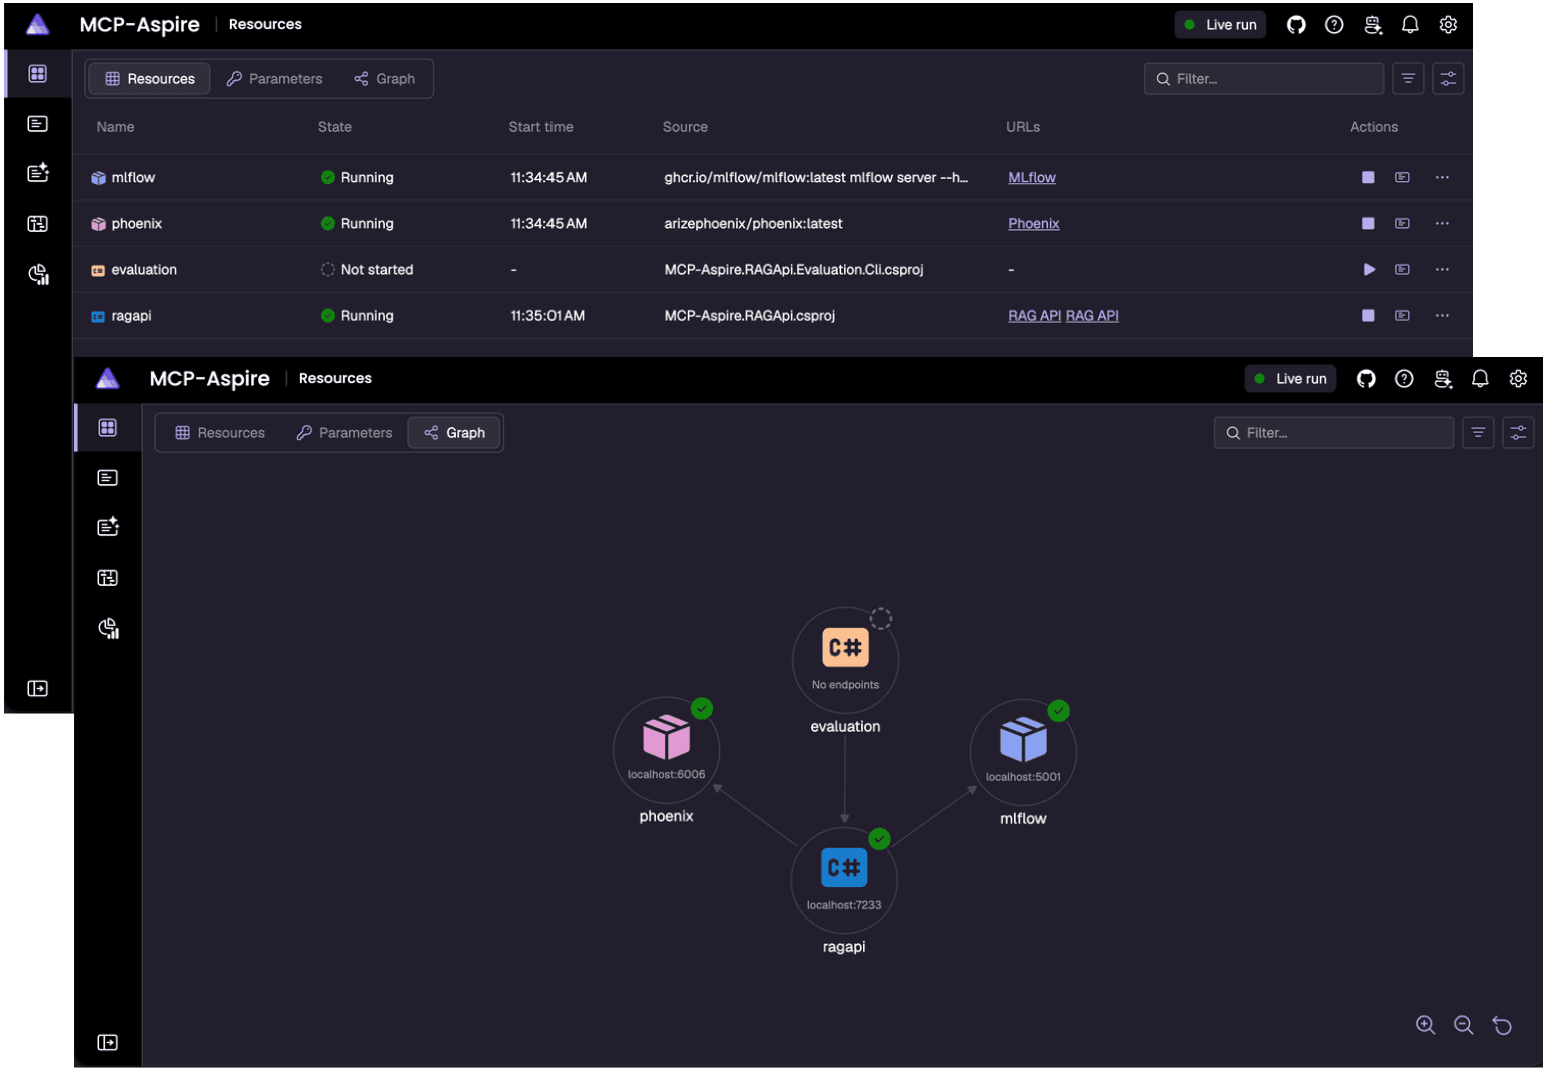The height and width of the screenshot is (1070, 1546).
Task: Switch to Resources tab in front window
Action: tap(220, 433)
